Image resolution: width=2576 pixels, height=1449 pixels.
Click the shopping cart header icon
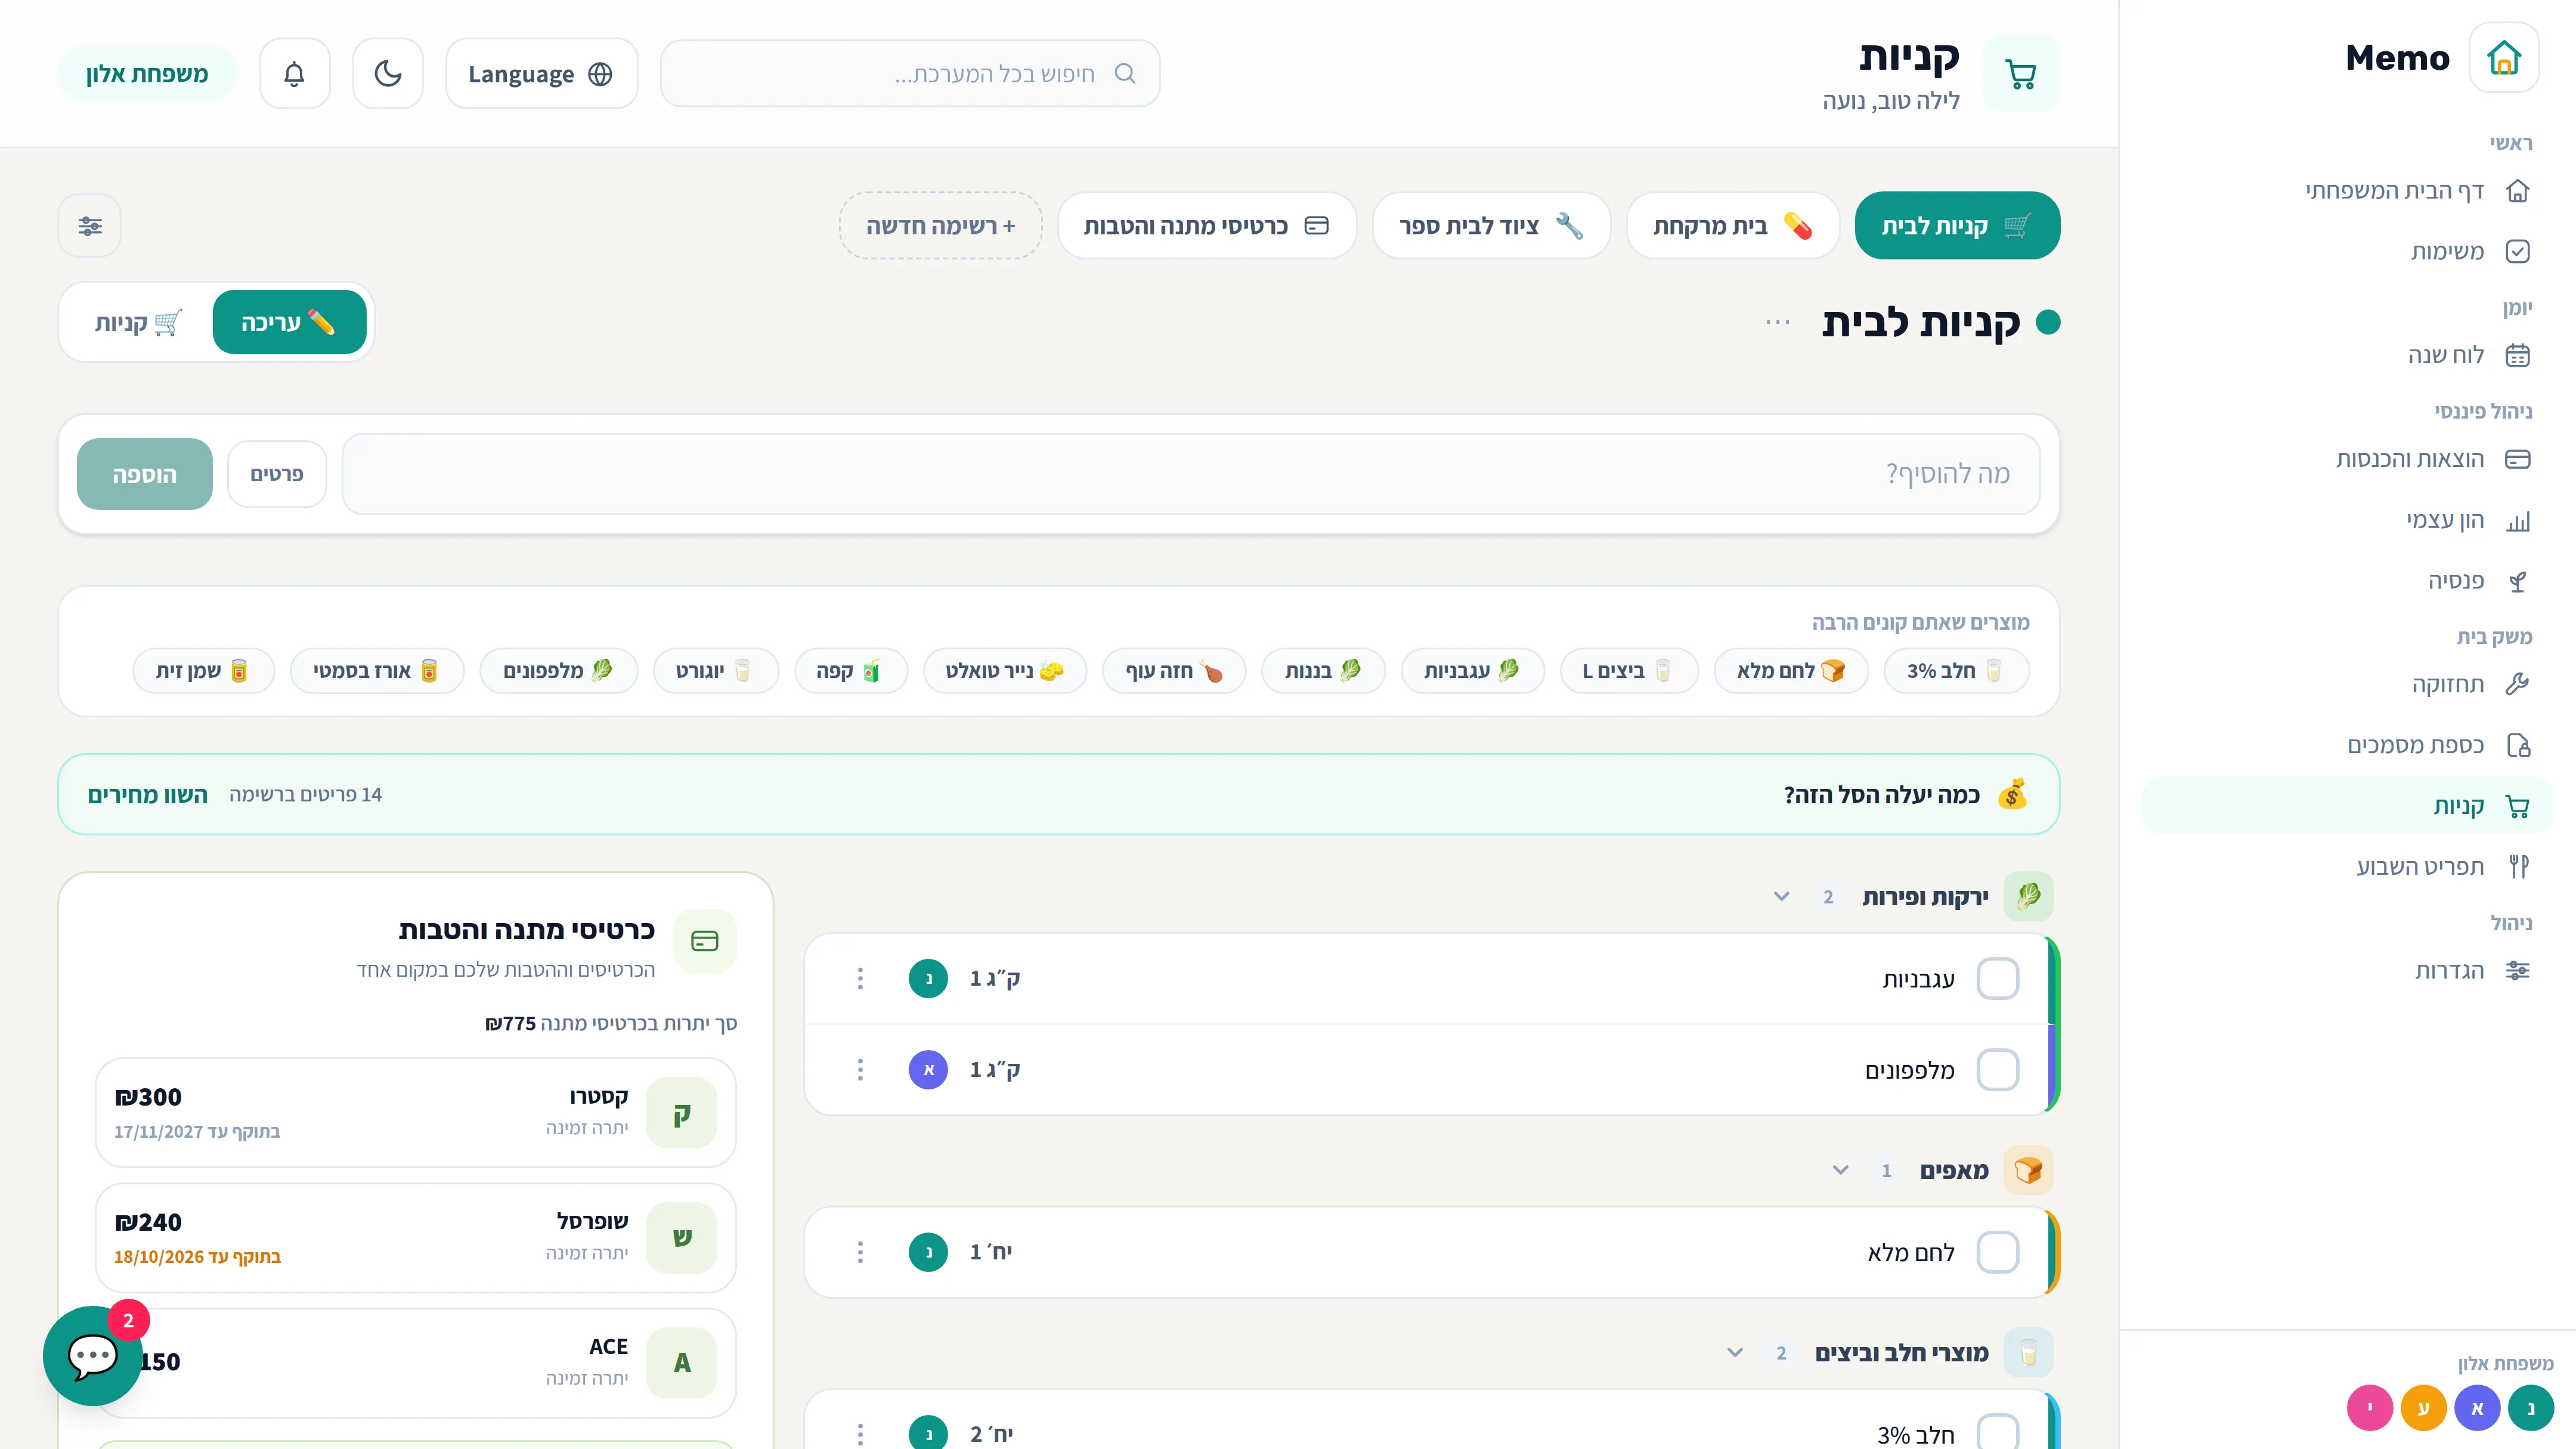point(2021,74)
